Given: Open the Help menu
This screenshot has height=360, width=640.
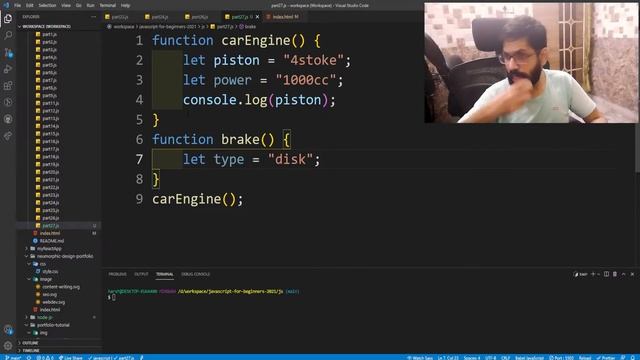Looking at the screenshot, I should (126, 5).
